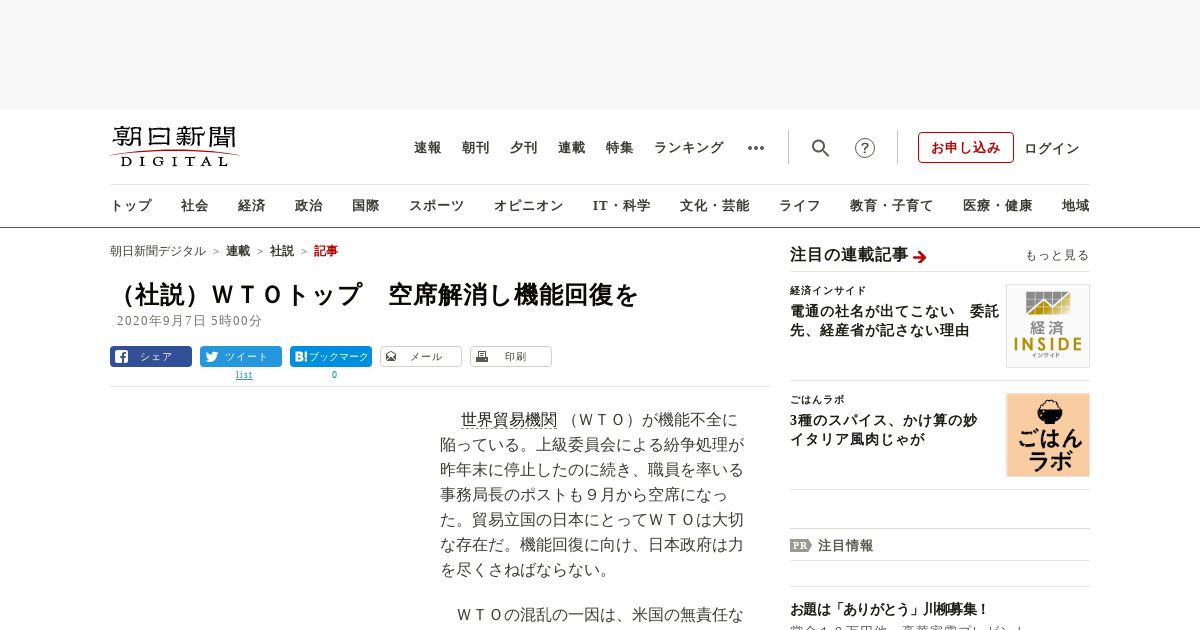Viewport: 1200px width, 630px height.
Task: Select the 地域 category tab
Action: (x=1076, y=206)
